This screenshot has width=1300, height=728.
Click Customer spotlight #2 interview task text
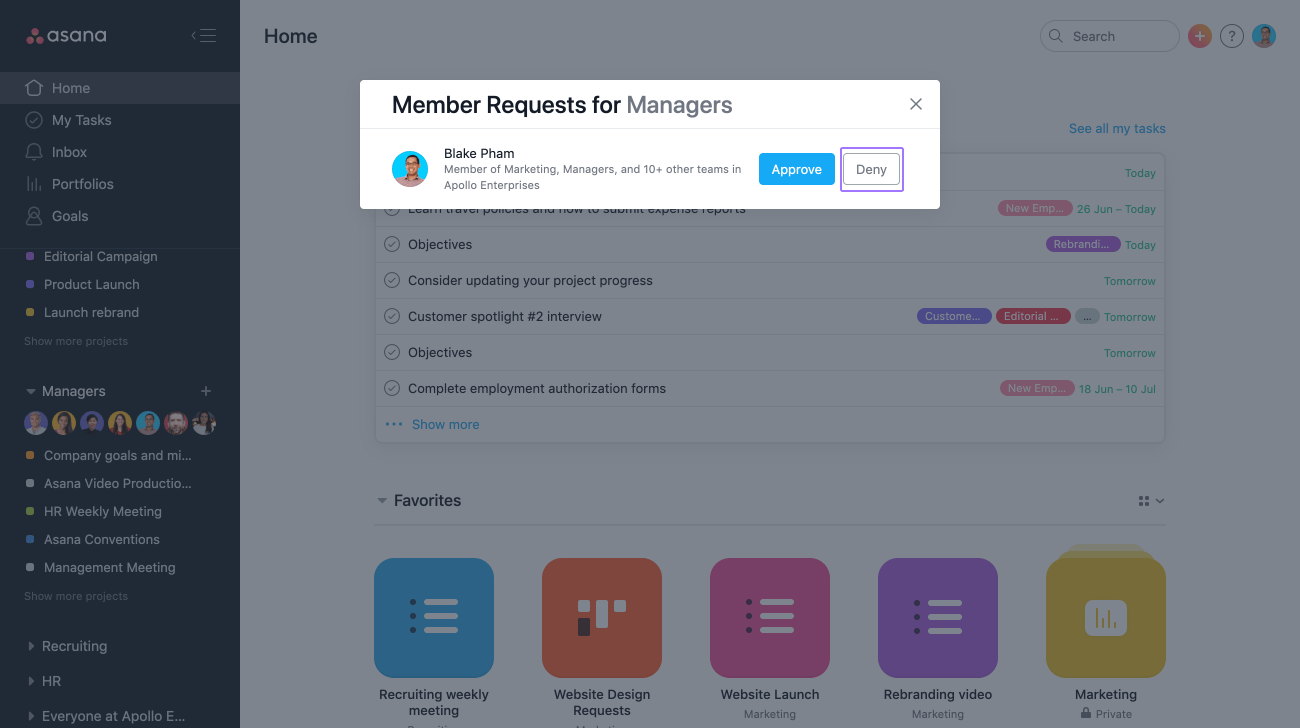coord(505,316)
